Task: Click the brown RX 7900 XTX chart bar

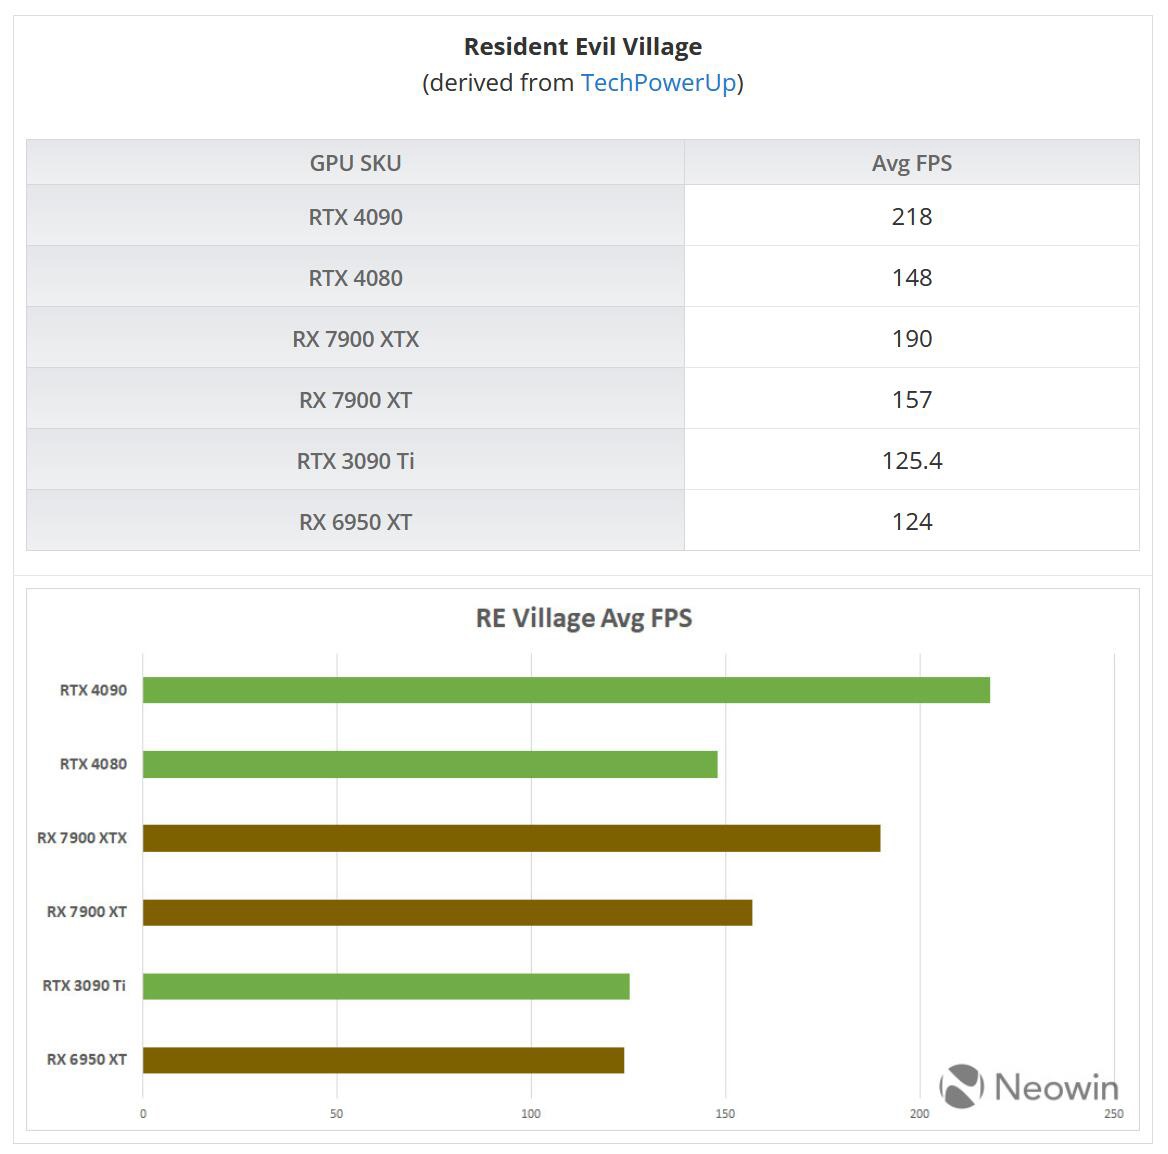Action: 512,838
